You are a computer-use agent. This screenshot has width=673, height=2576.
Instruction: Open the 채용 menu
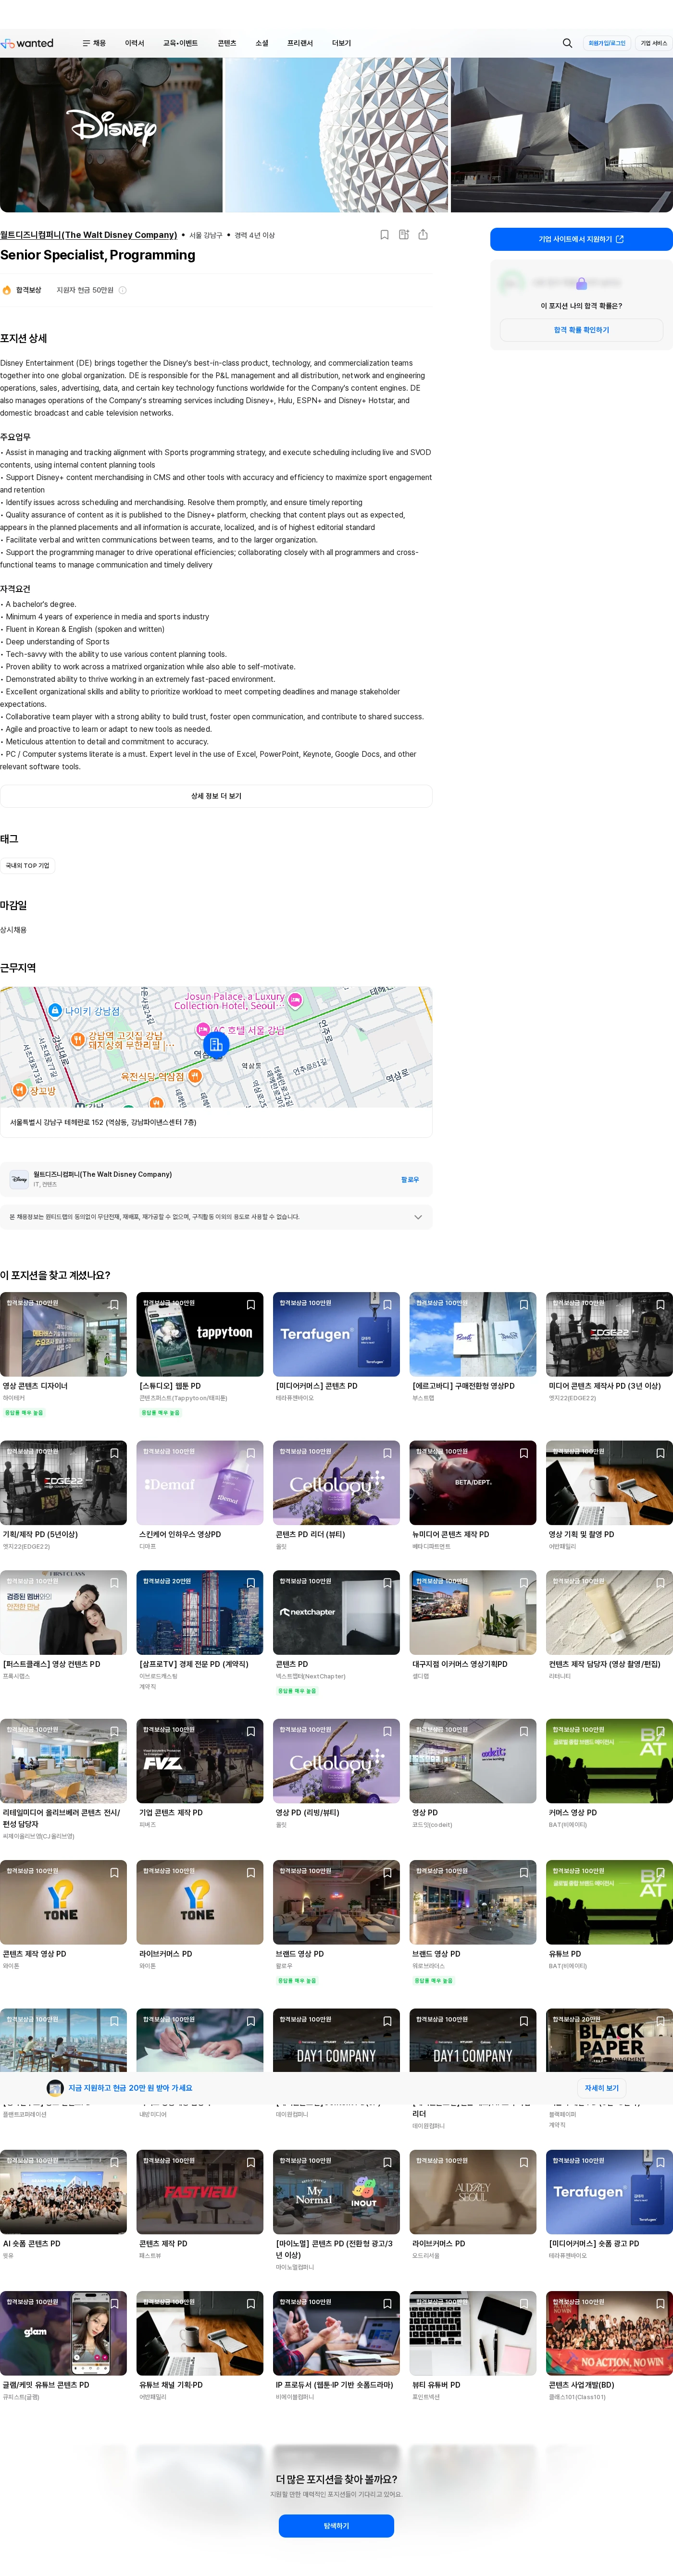tap(99, 43)
